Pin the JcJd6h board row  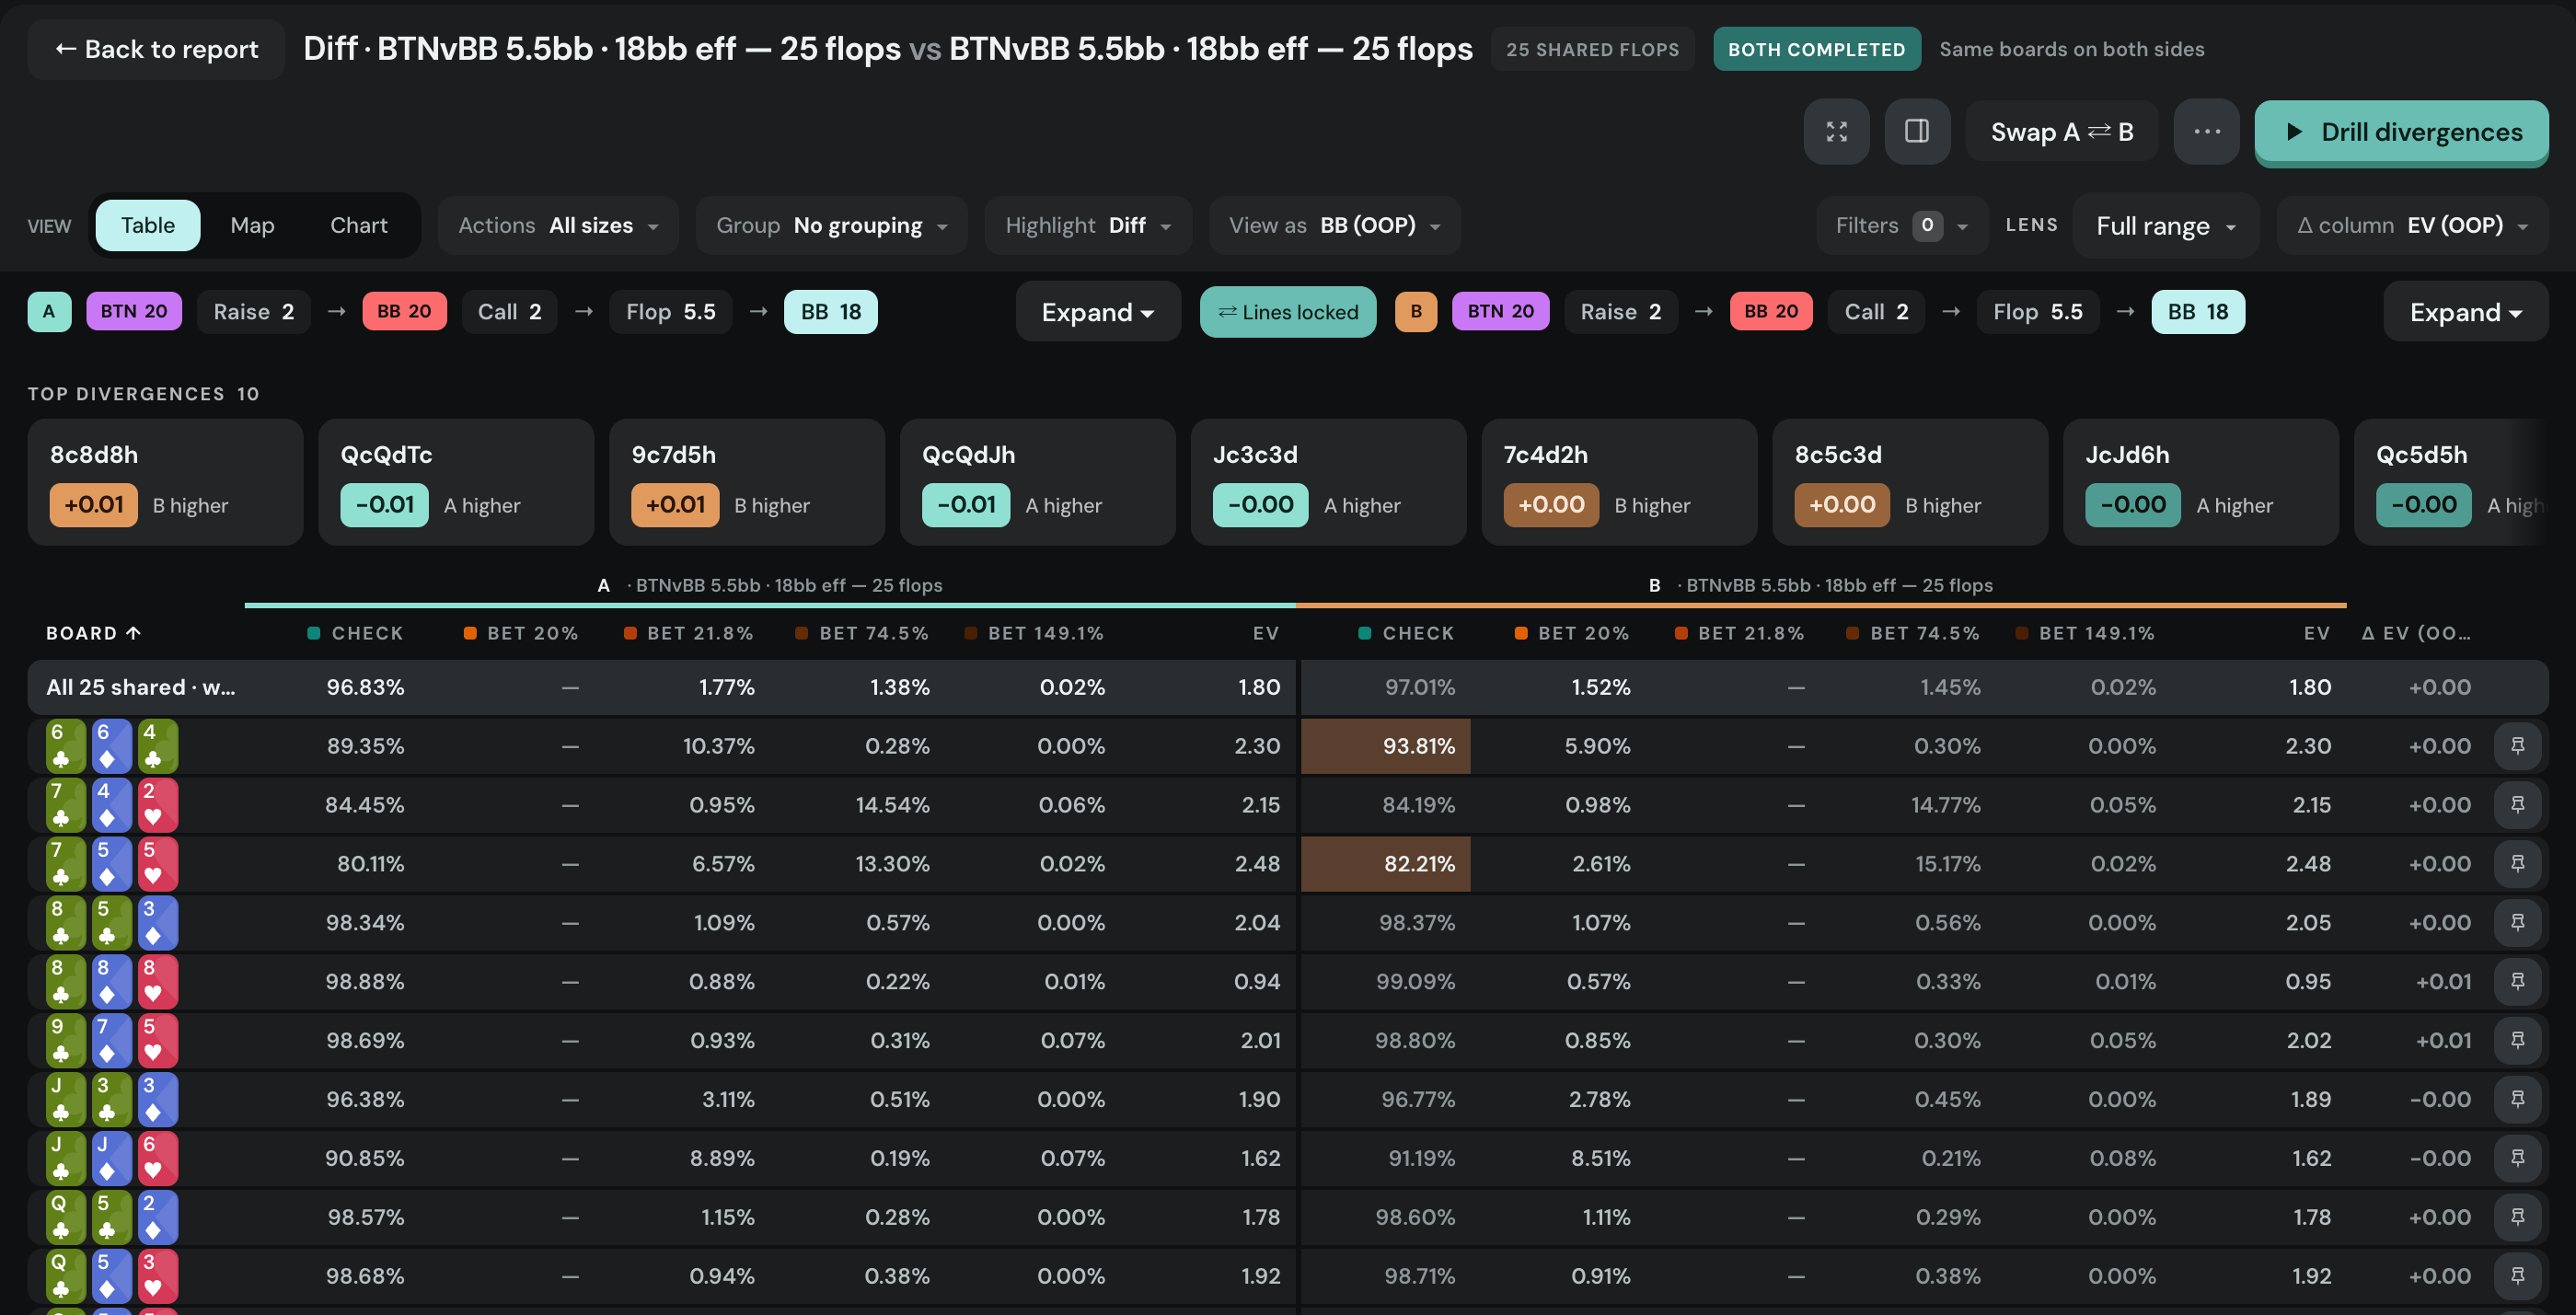[x=2517, y=1159]
